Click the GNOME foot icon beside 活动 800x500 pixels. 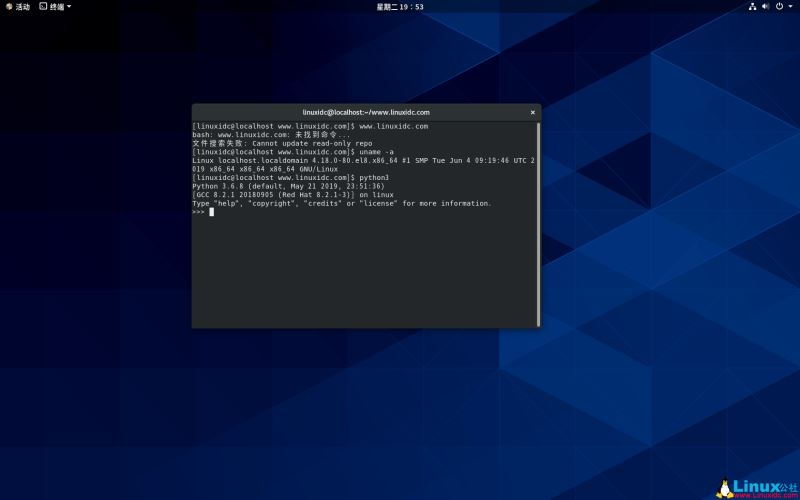pyautogui.click(x=9, y=6)
